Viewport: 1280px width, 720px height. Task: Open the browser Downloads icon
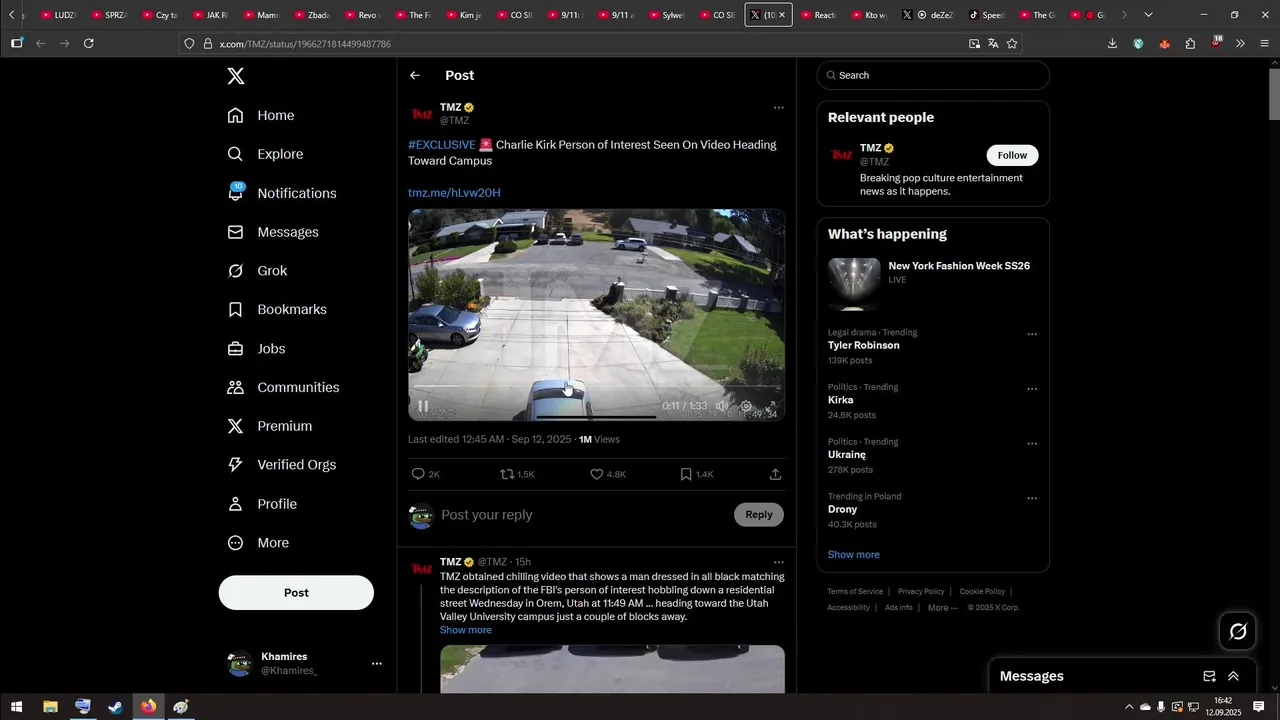(1112, 44)
